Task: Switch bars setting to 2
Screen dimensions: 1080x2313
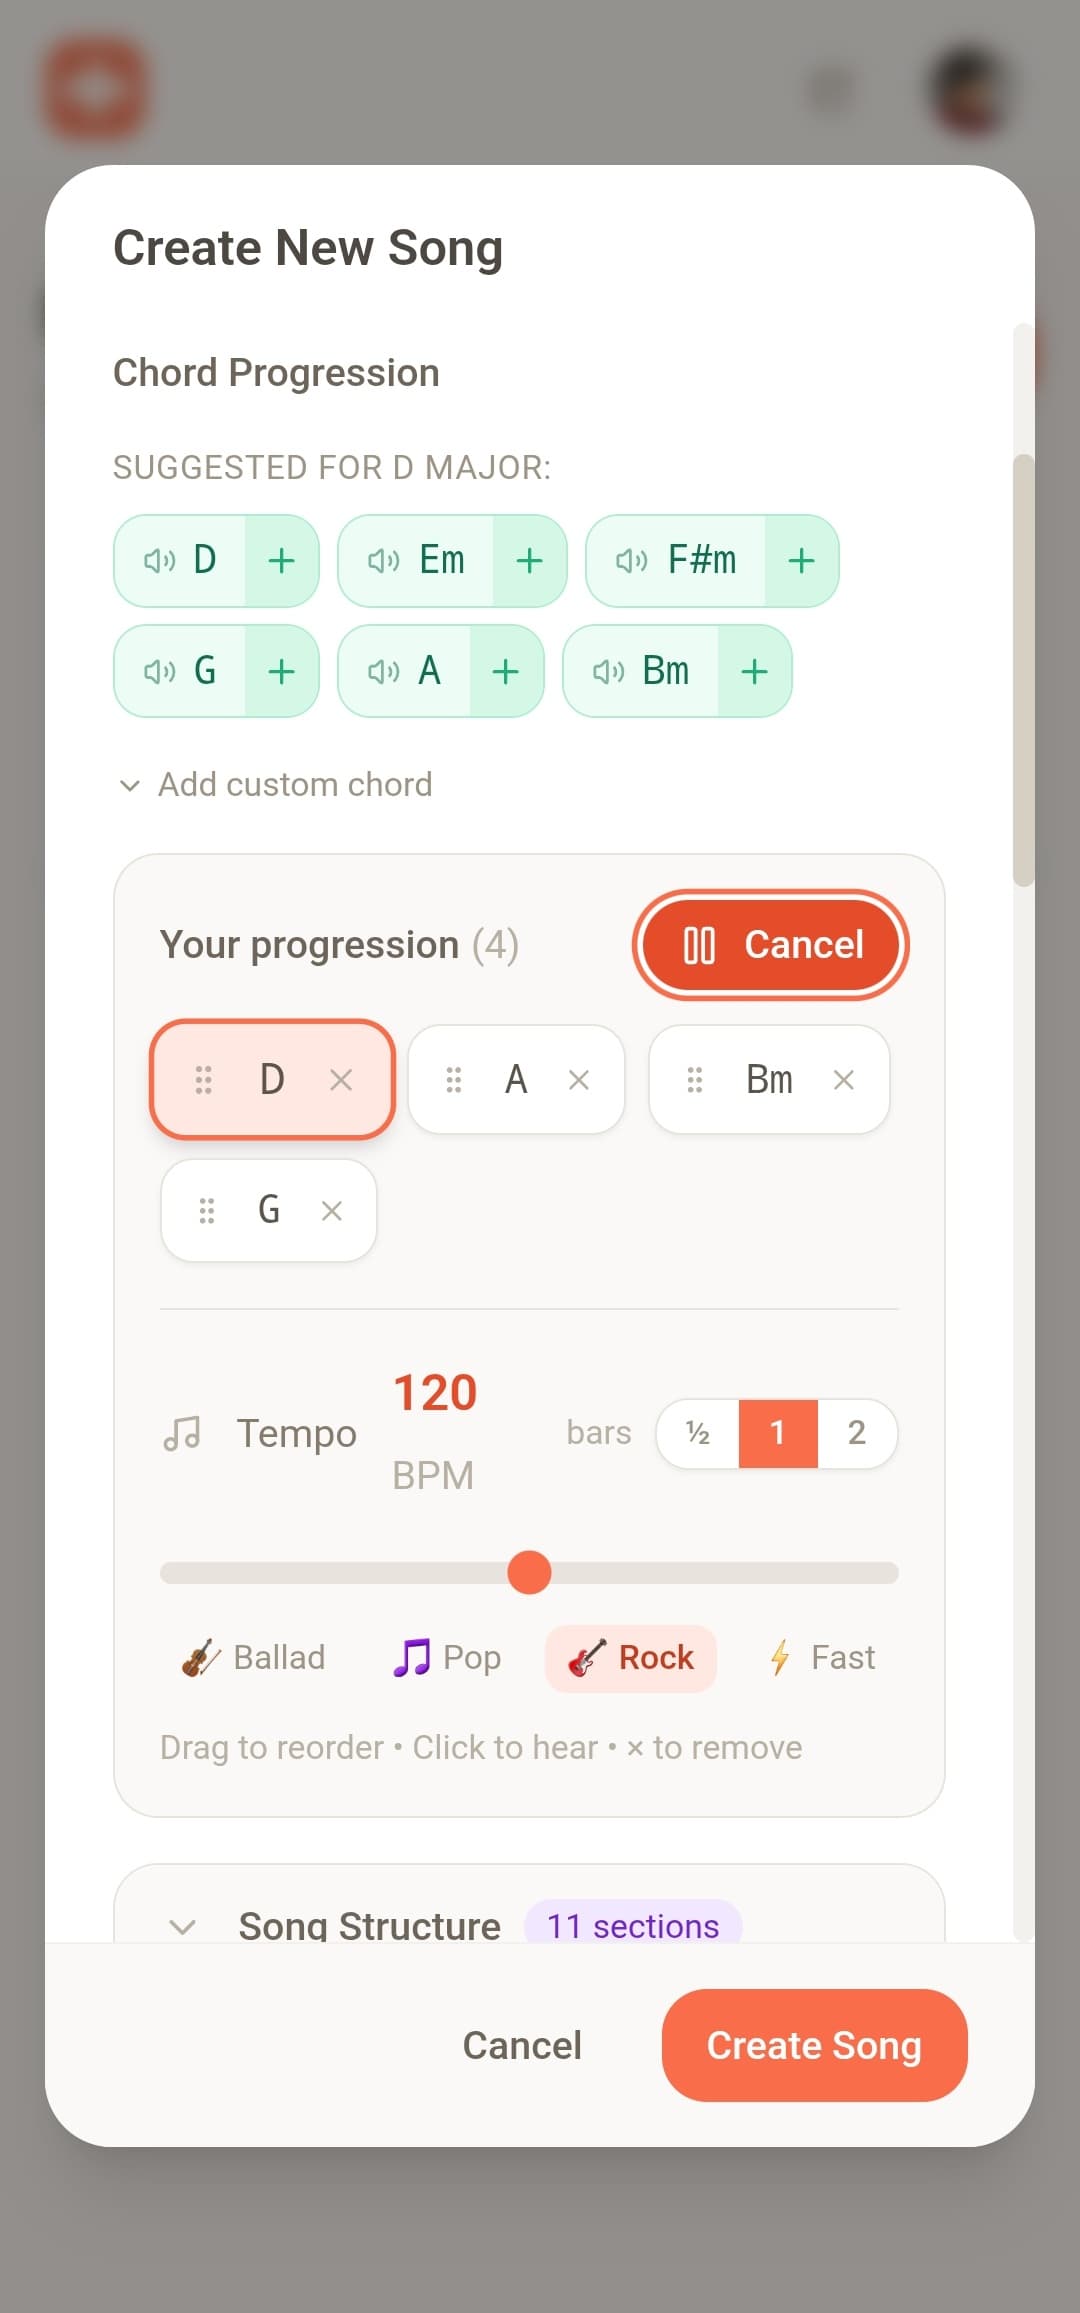Action: (x=857, y=1433)
